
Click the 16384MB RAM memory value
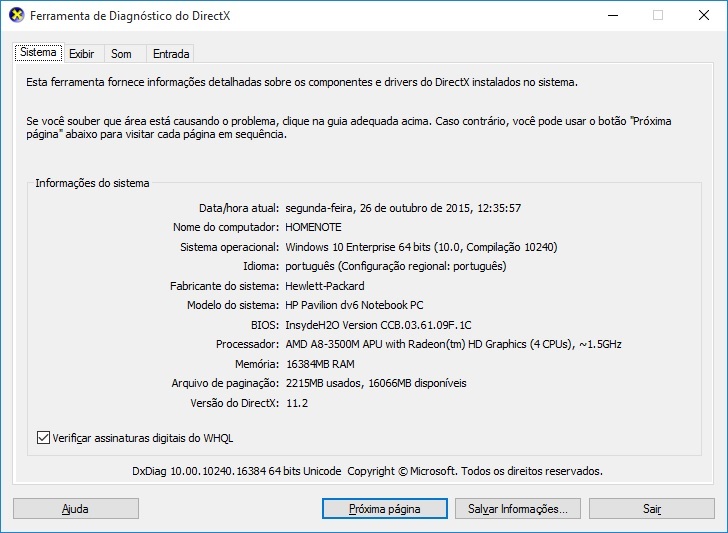320,364
